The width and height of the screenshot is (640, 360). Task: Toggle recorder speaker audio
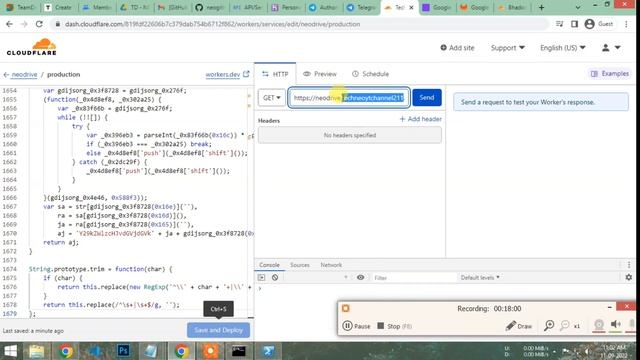[616, 325]
